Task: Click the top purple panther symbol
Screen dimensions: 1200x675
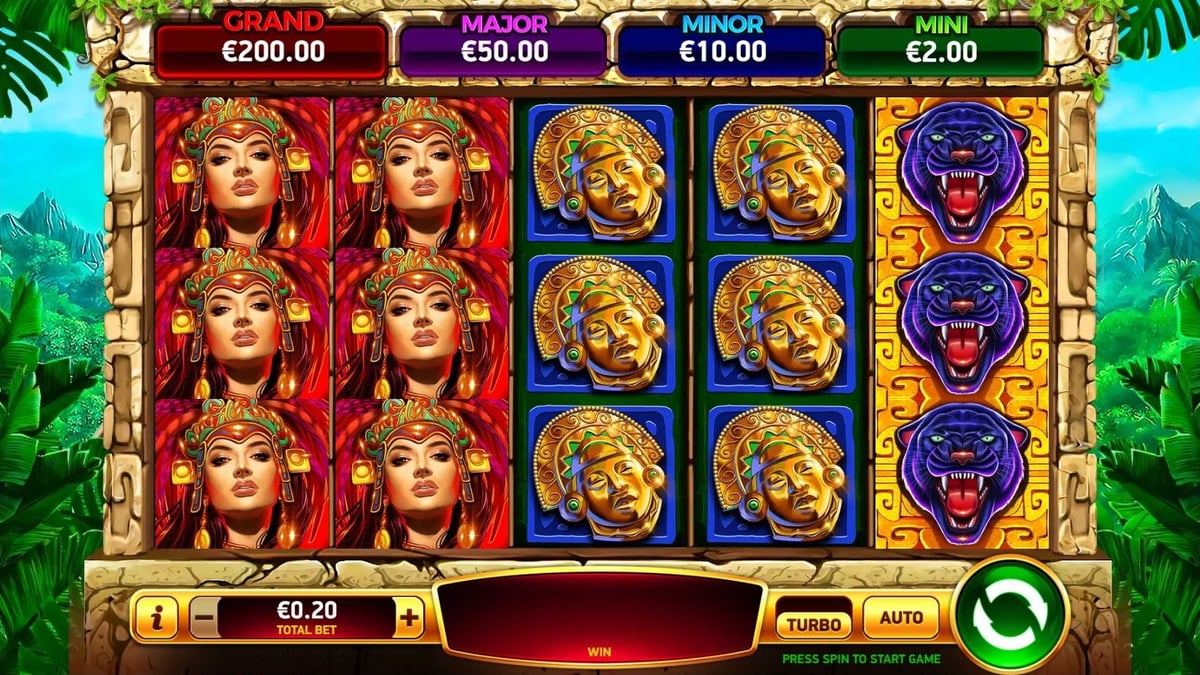Action: pyautogui.click(x=961, y=172)
